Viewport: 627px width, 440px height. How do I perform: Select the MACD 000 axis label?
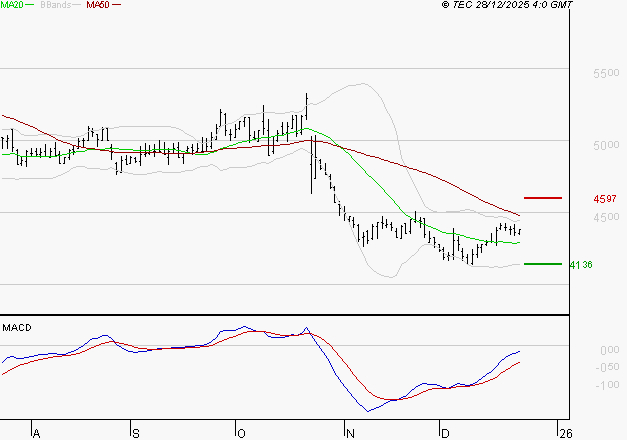(610, 350)
